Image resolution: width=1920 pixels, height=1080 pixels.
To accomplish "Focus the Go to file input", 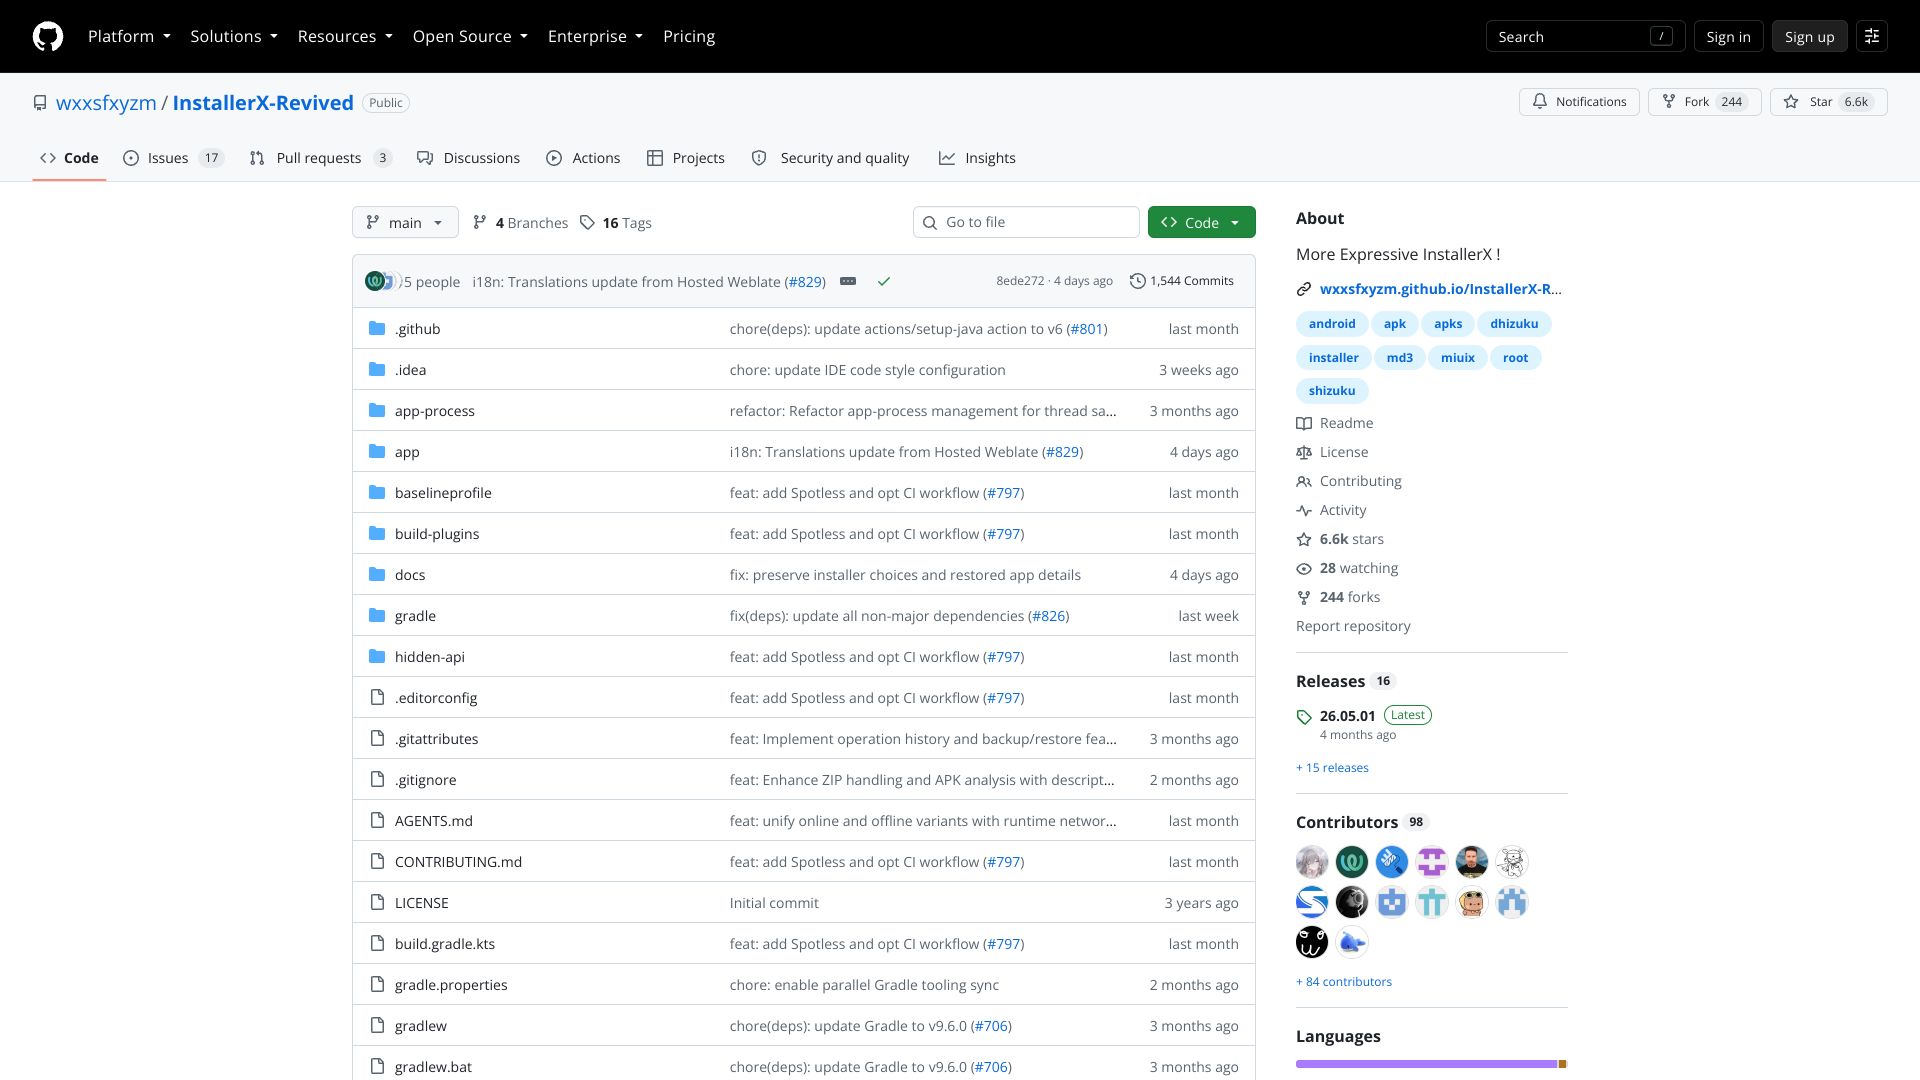I will 1026,222.
